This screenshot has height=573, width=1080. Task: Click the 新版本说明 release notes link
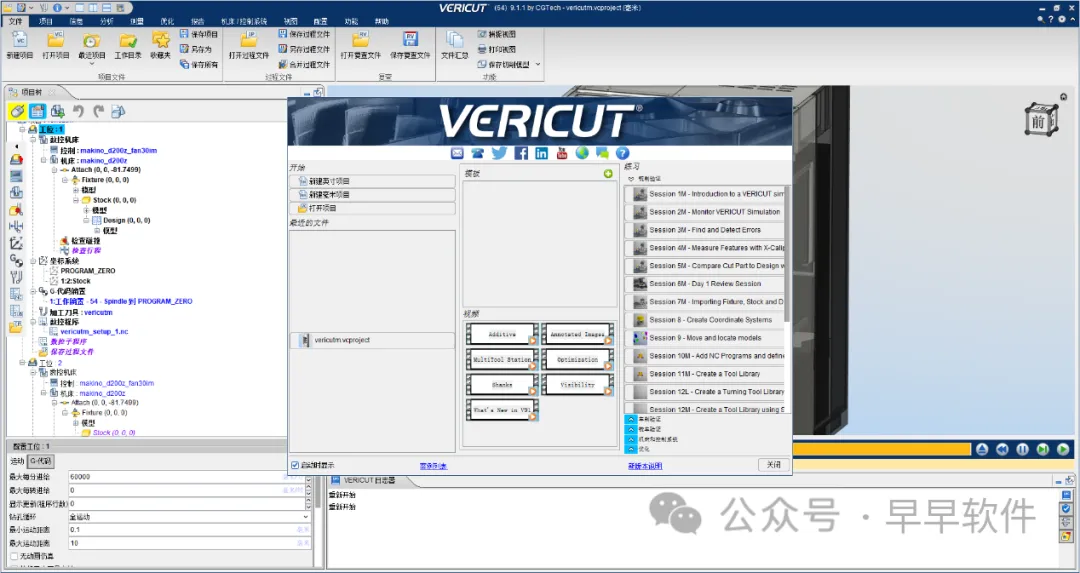[645, 466]
